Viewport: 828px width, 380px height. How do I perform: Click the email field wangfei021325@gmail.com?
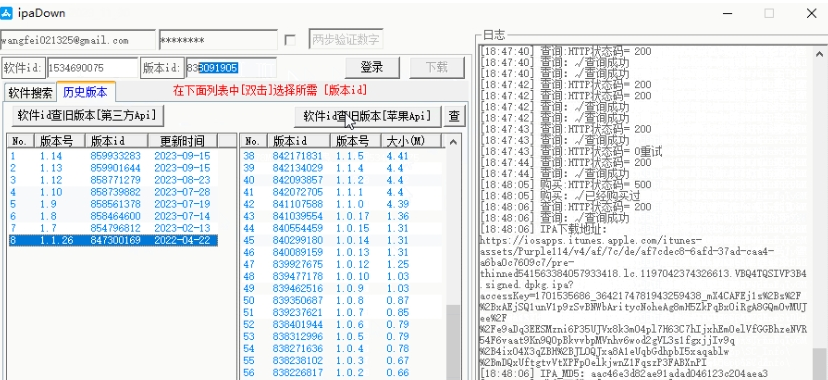(78, 40)
